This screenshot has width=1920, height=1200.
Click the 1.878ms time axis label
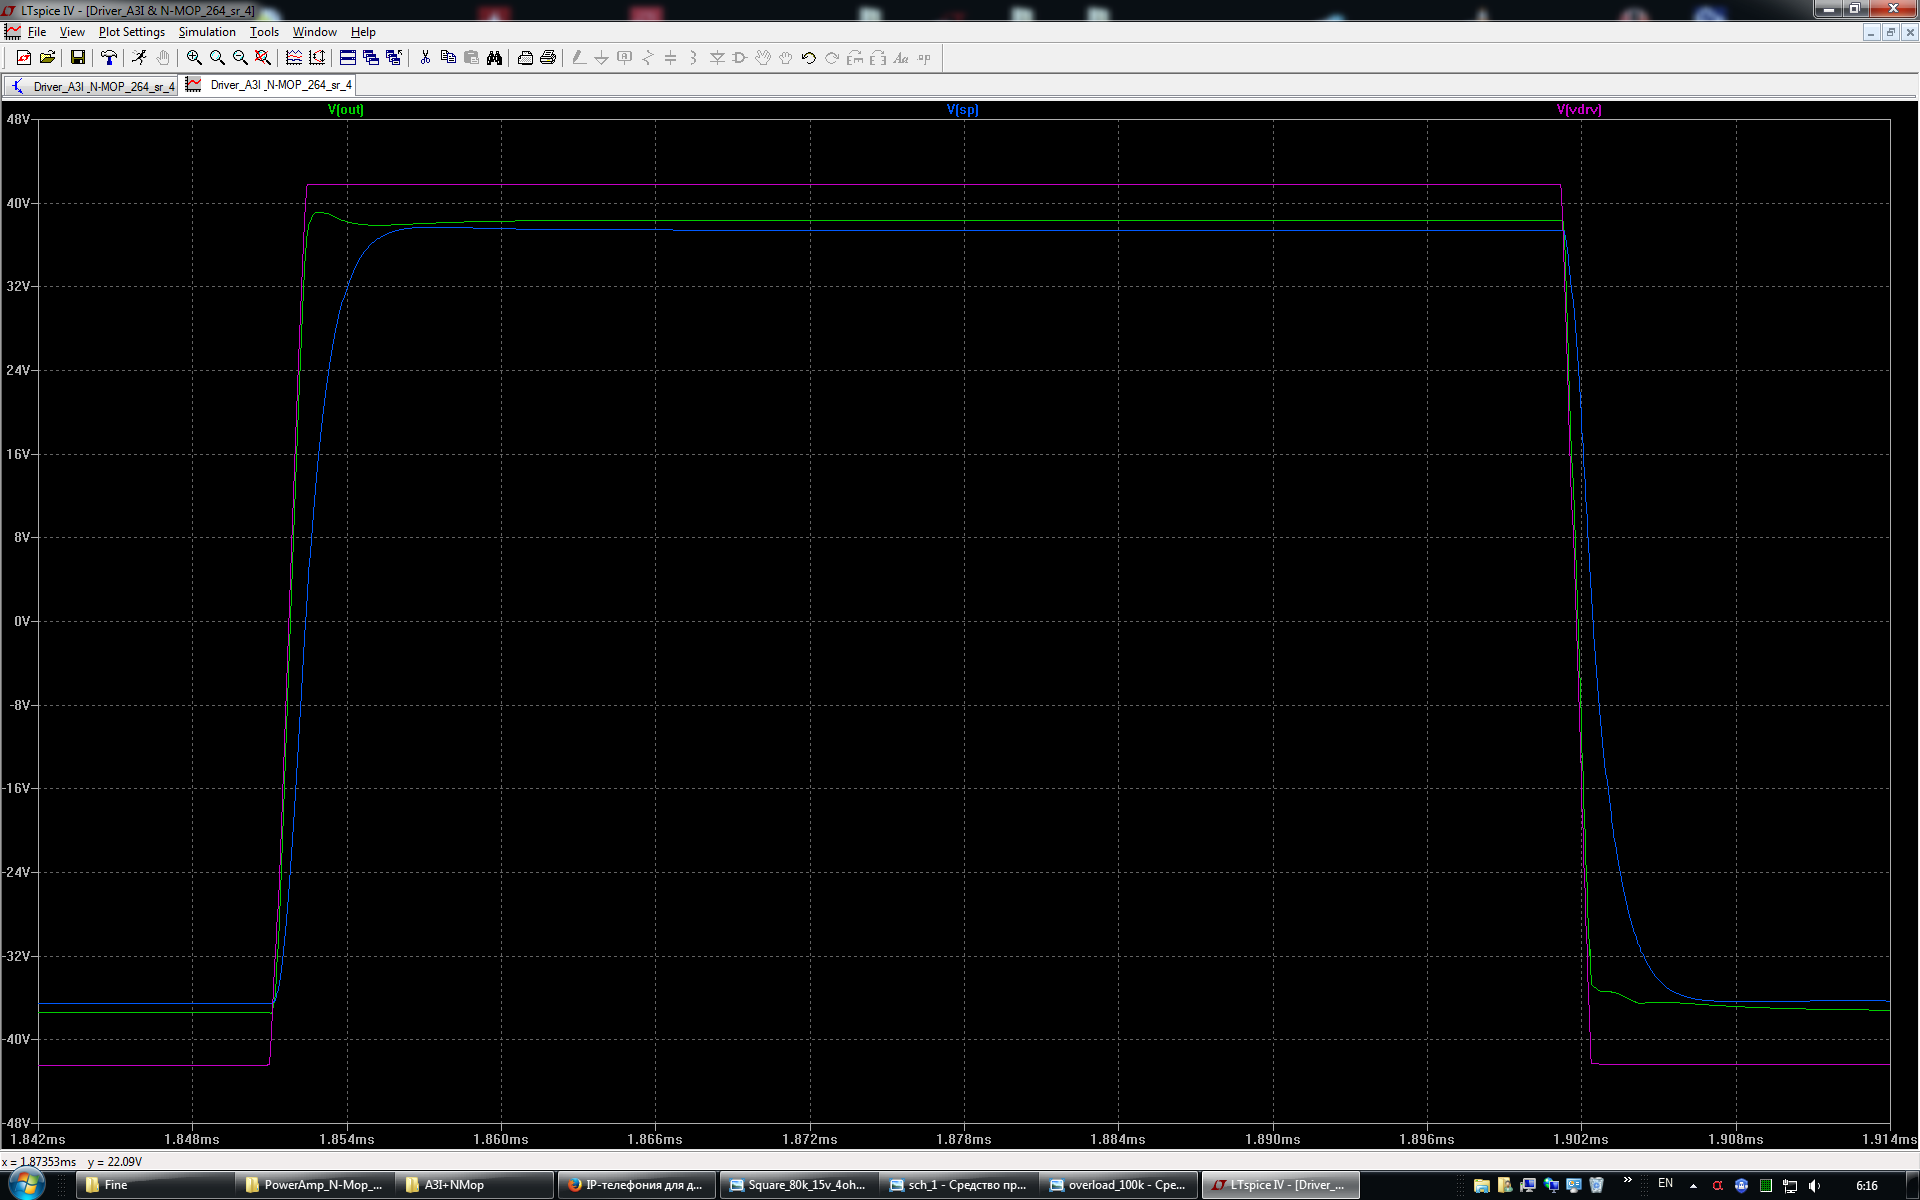coord(964,1139)
